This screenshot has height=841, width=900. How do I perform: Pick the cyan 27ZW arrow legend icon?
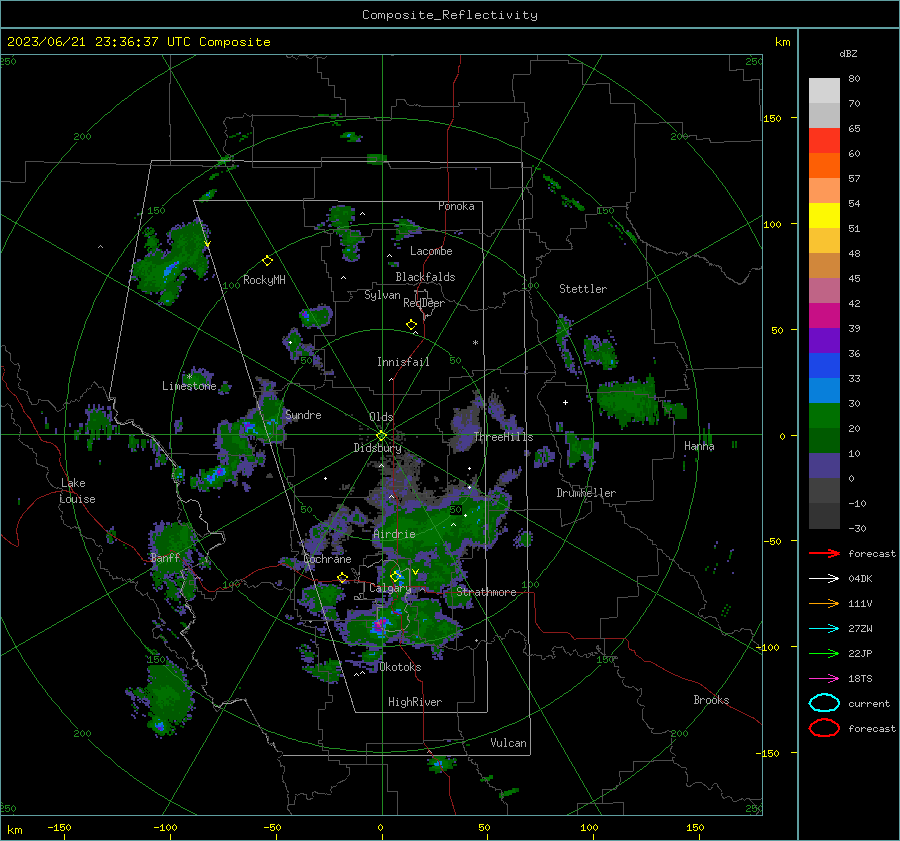pos(824,629)
